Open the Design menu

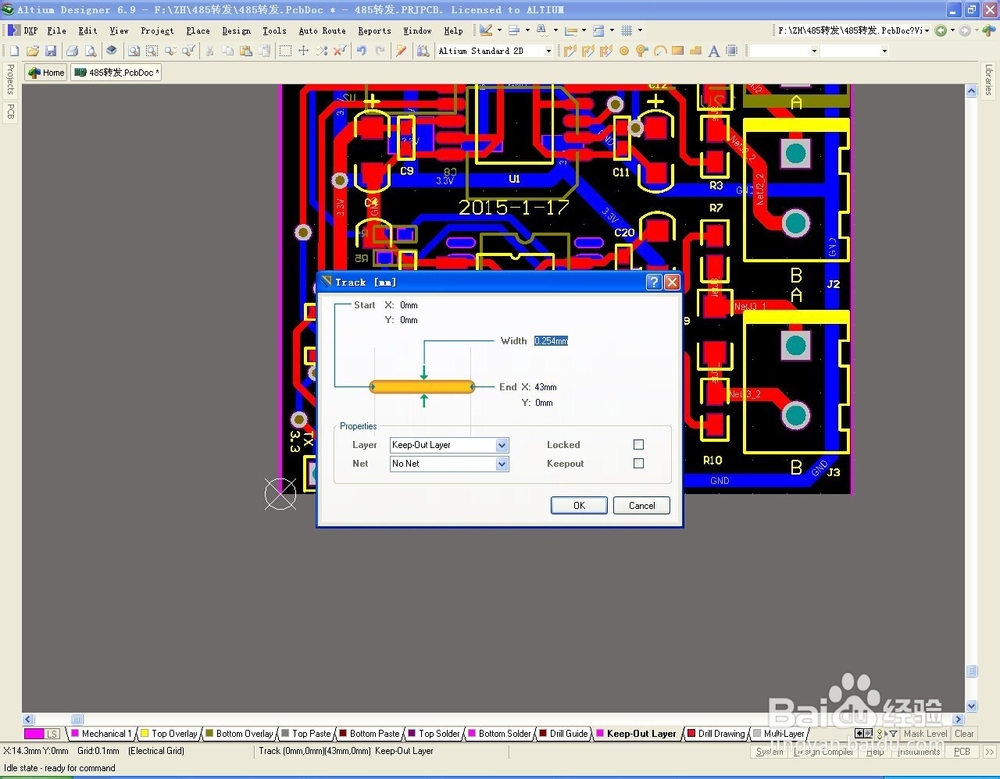click(236, 31)
